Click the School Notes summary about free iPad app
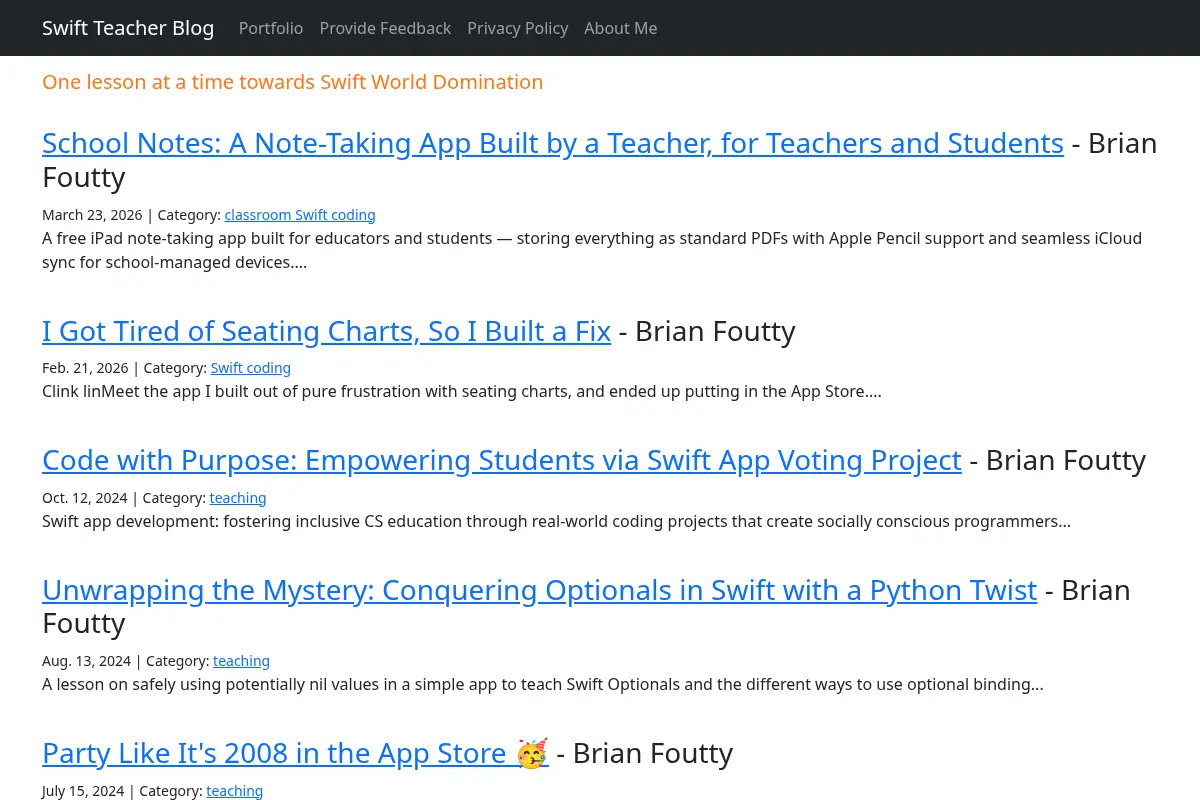This screenshot has width=1200, height=800. click(592, 251)
